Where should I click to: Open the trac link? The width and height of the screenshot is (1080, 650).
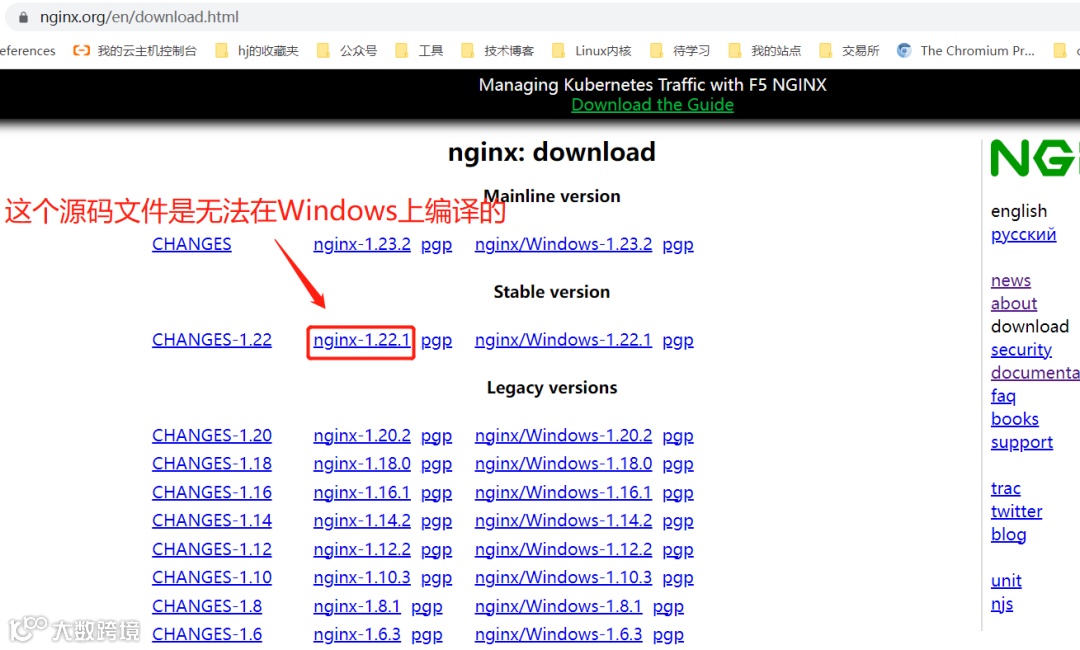[x=1006, y=489]
